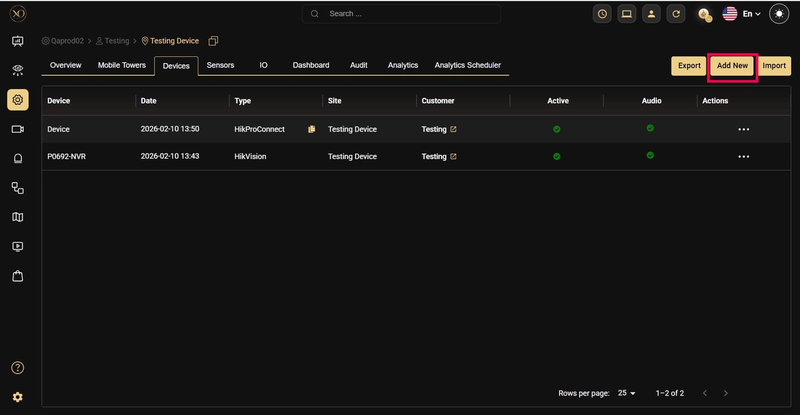This screenshot has height=415, width=800.
Task: Switch to the IO tab
Action: 263,65
